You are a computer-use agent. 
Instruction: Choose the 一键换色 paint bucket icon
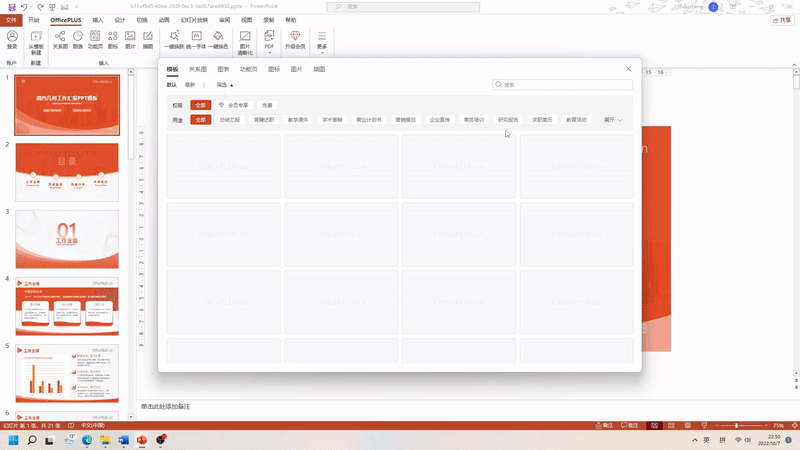pos(218,40)
